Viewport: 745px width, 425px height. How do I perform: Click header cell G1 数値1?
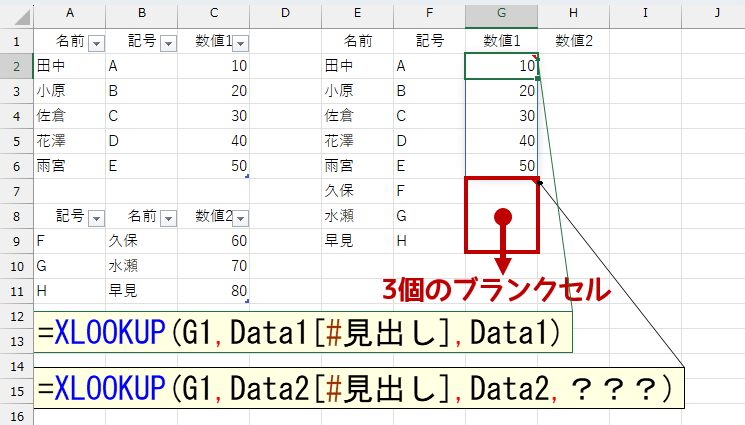point(501,41)
